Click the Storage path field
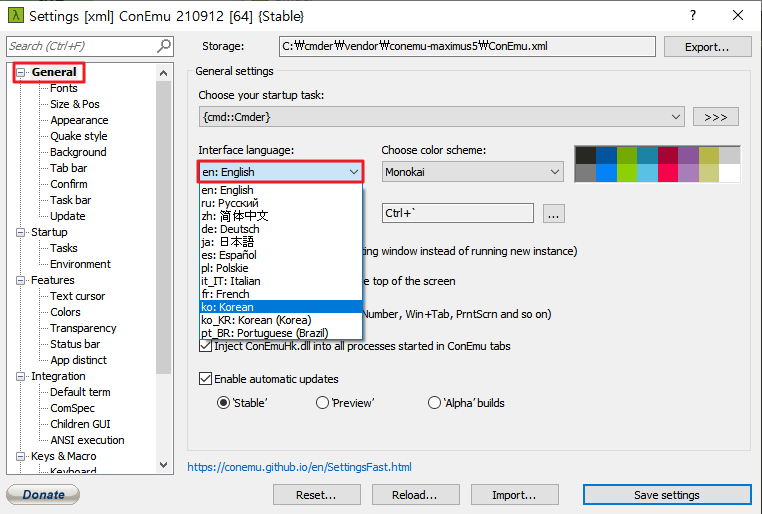Image resolution: width=762 pixels, height=514 pixels. [468, 46]
